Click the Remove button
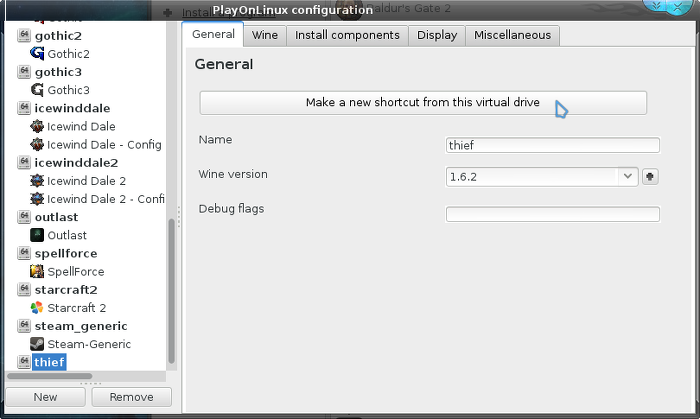This screenshot has width=700, height=419. coord(132,397)
